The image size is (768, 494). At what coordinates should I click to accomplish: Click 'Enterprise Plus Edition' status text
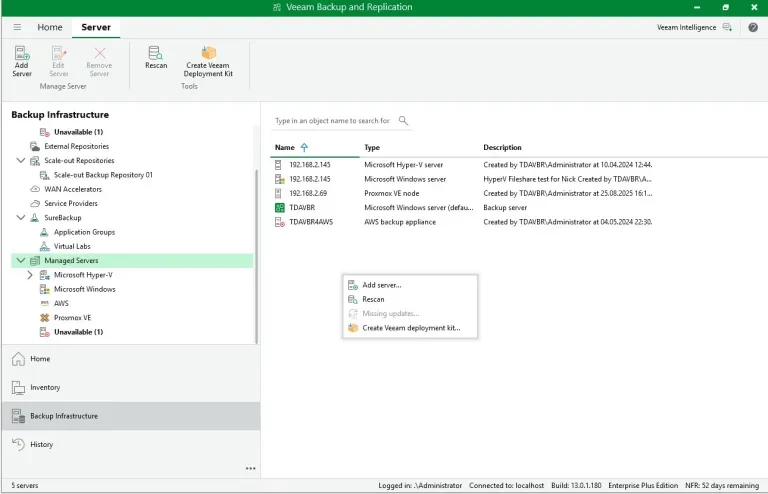(643, 485)
